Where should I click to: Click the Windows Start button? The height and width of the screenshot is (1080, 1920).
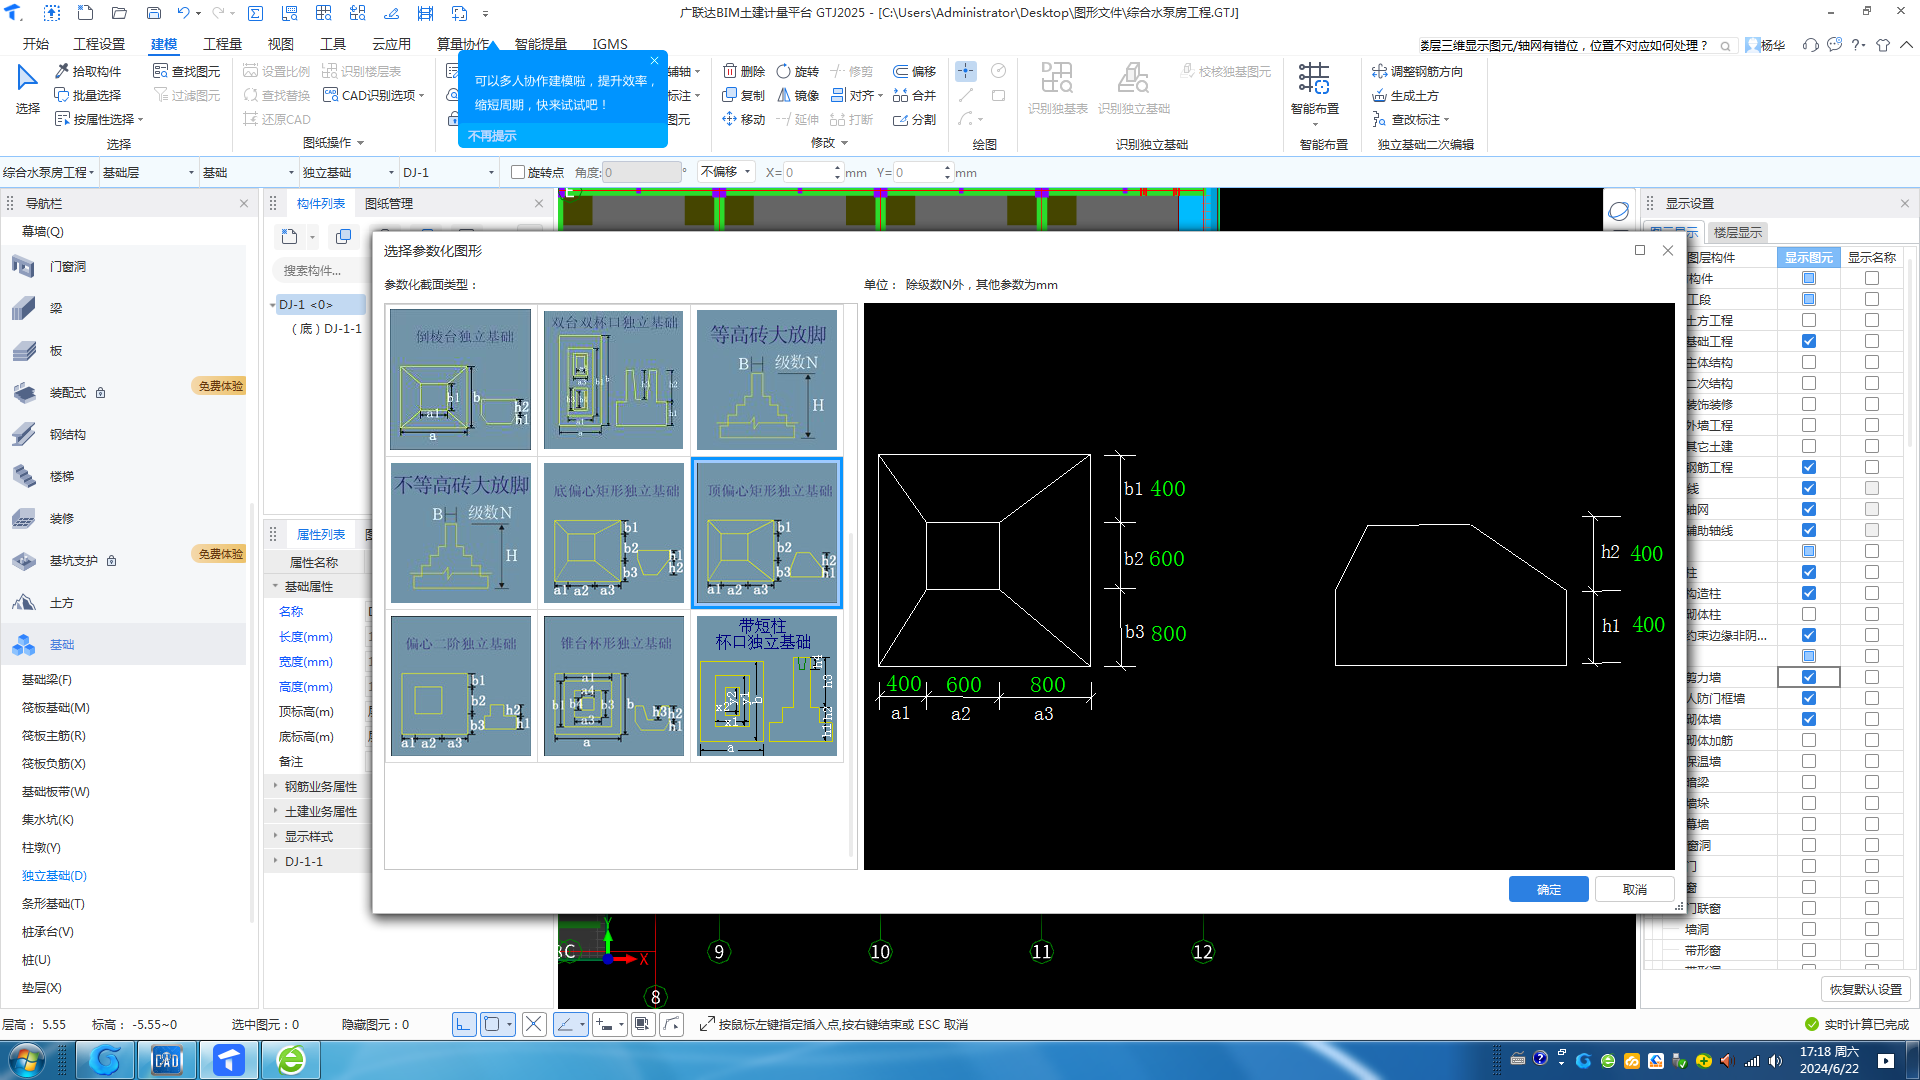pos(26,1060)
